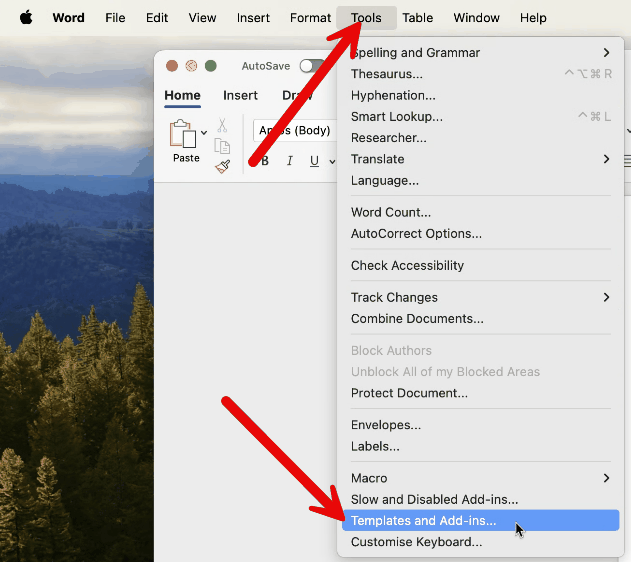This screenshot has height=562, width=631.
Task: Open the Word application menu
Action: [68, 18]
